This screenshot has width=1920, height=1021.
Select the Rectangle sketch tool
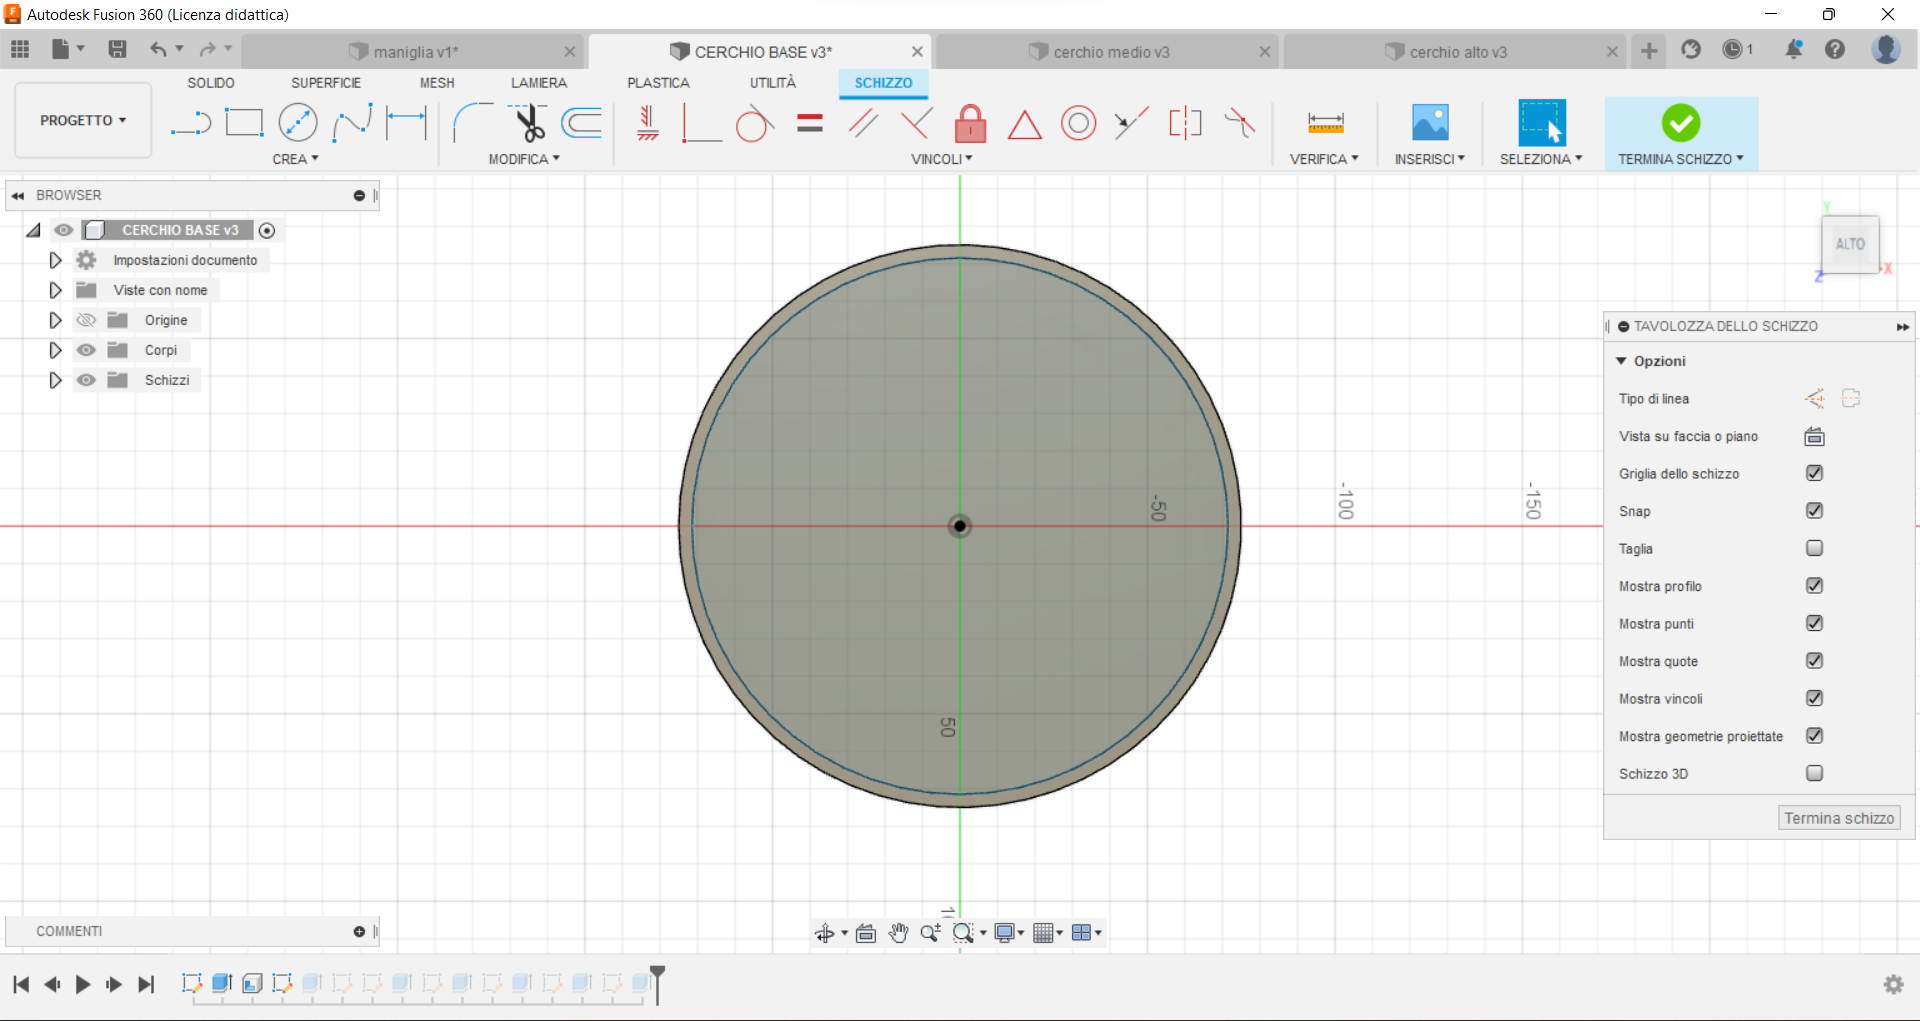coord(244,122)
